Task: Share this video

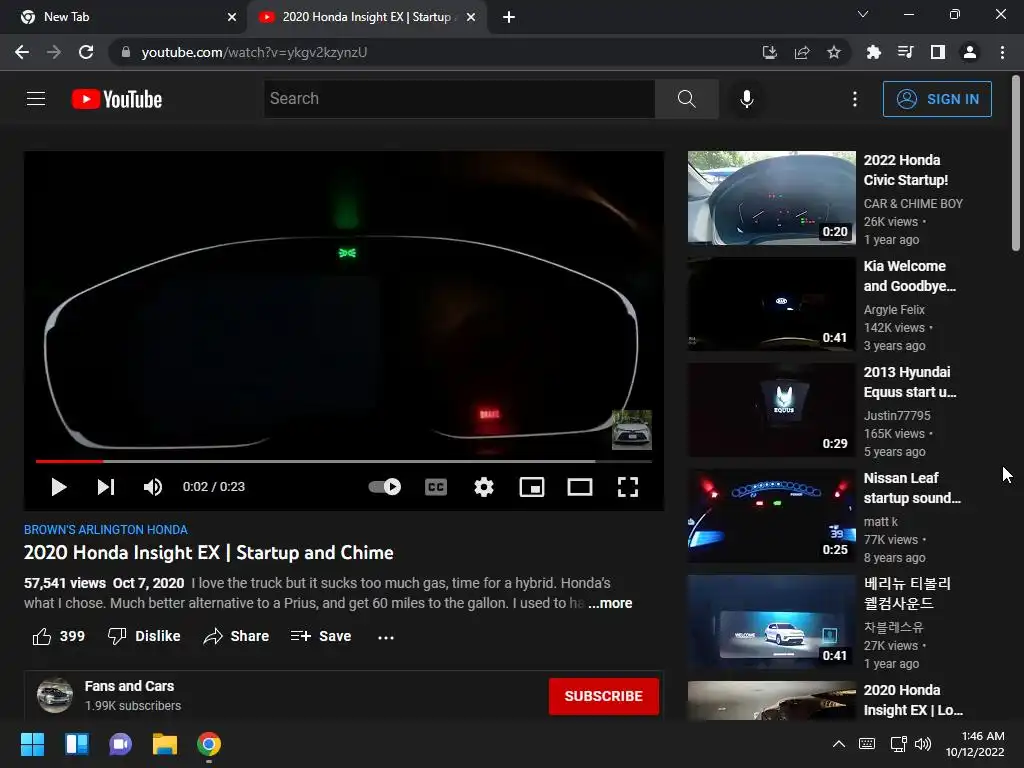Action: 236,637
